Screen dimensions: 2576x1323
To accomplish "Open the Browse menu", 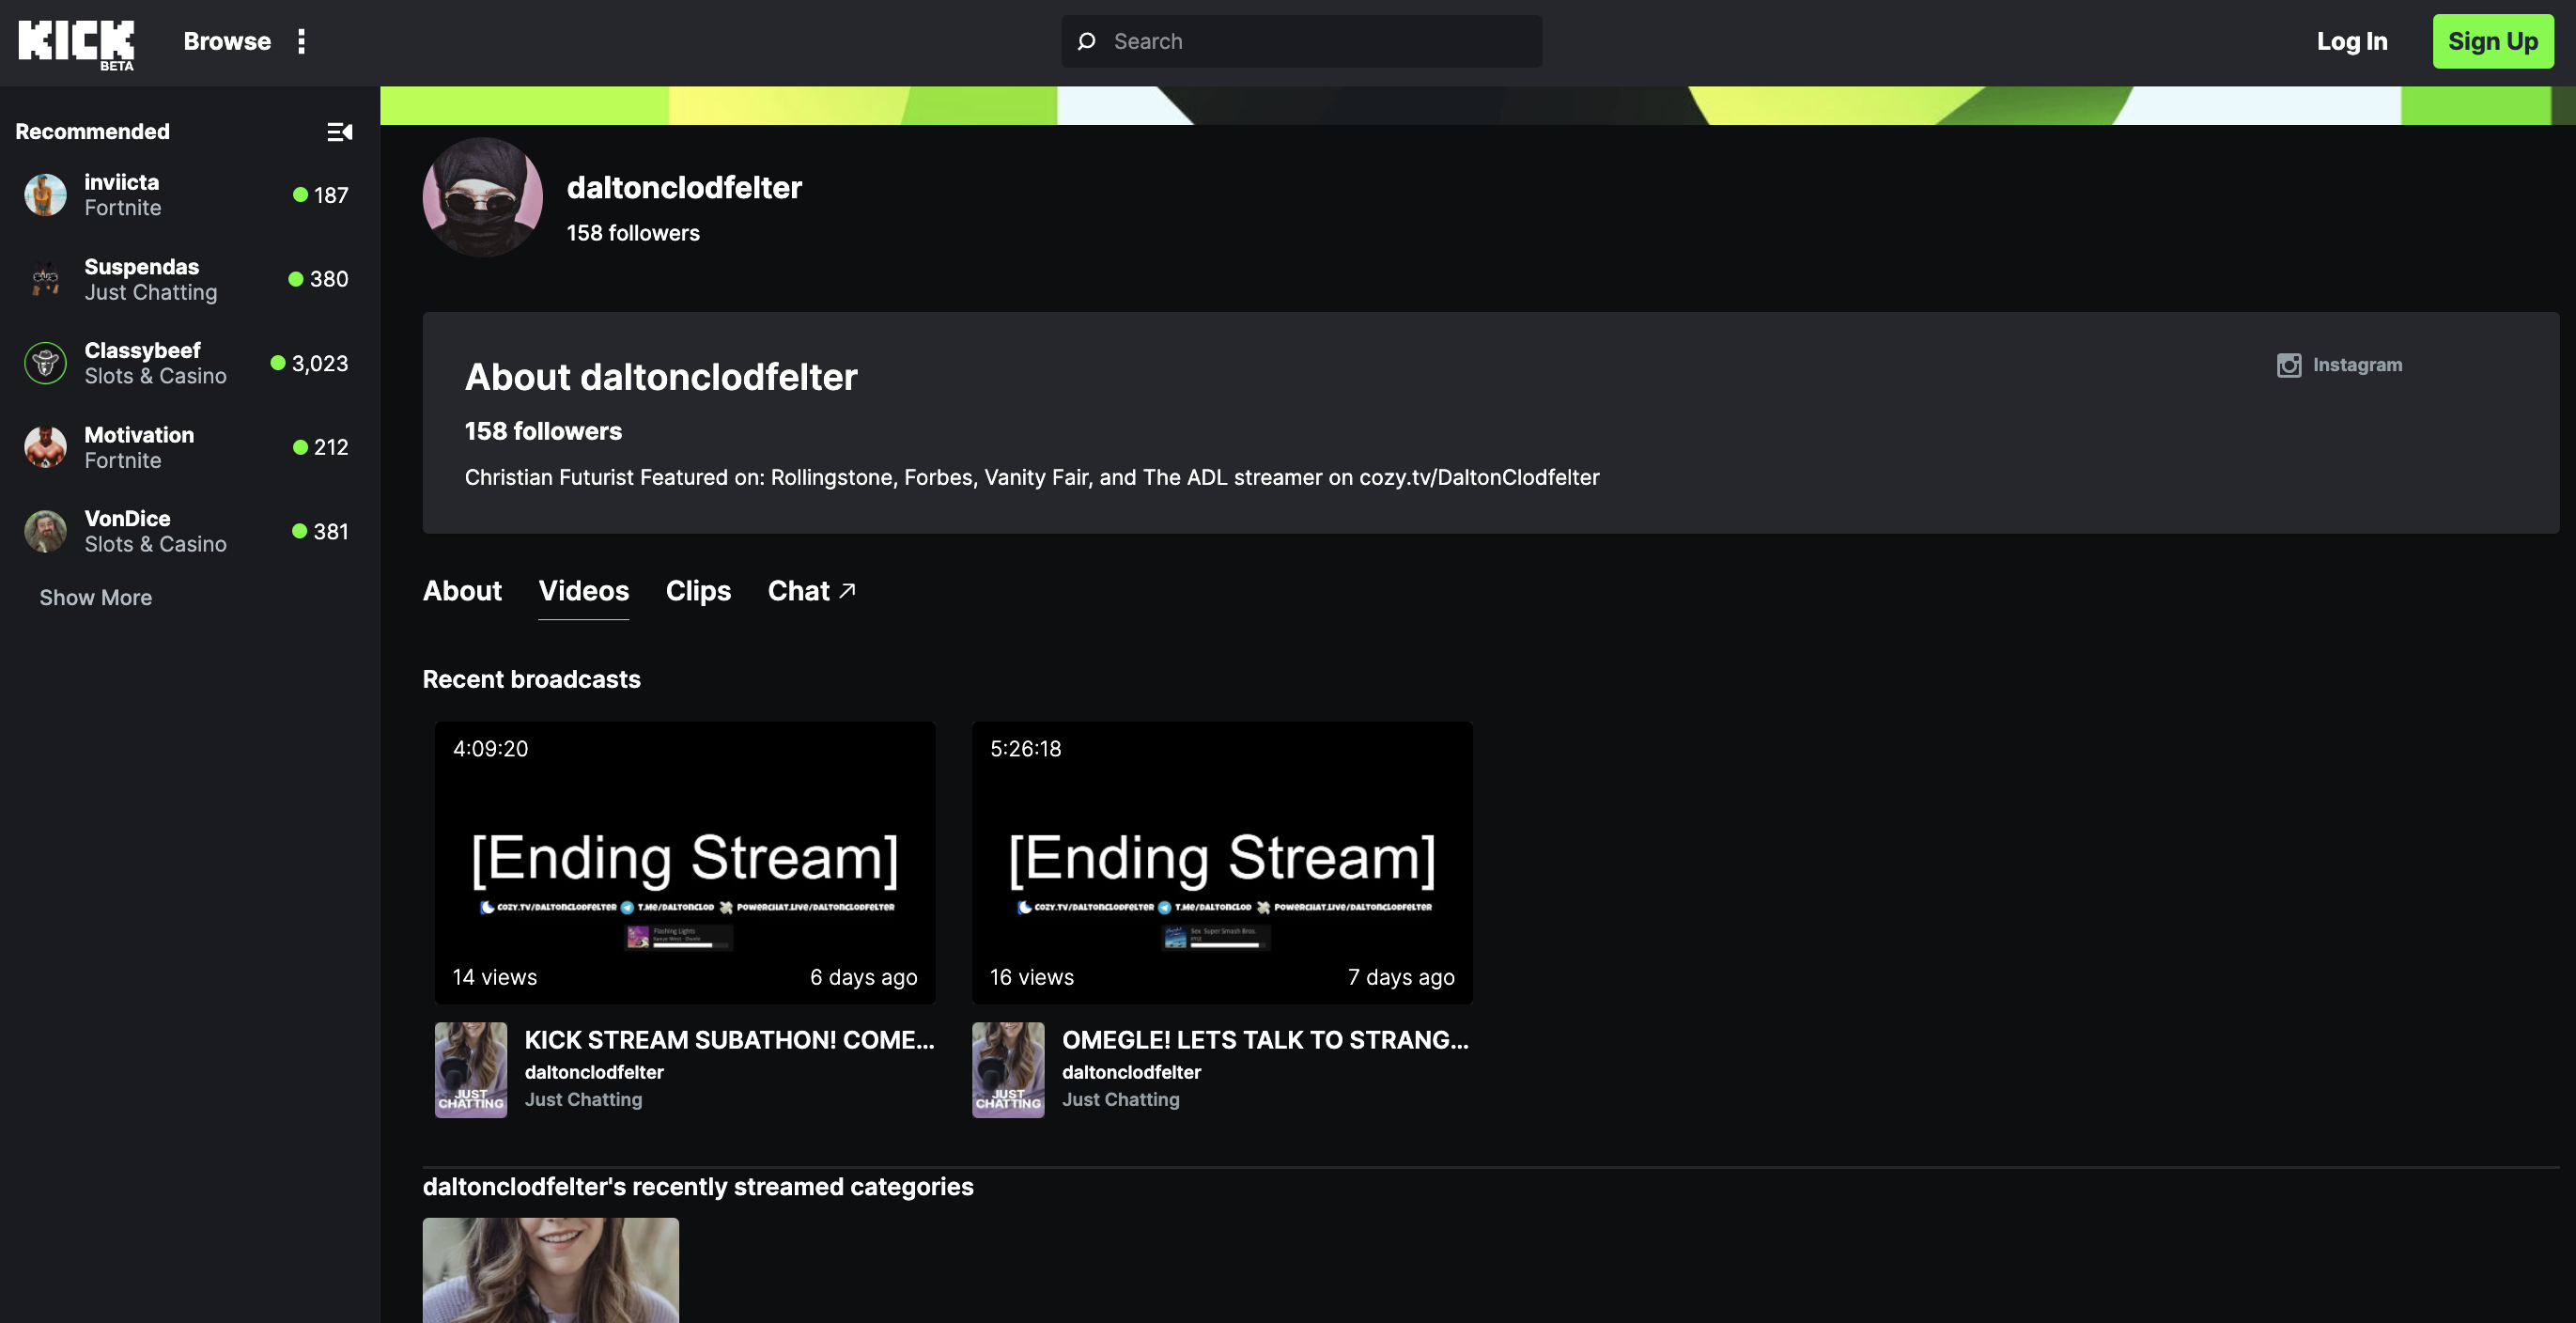I will click(x=227, y=42).
